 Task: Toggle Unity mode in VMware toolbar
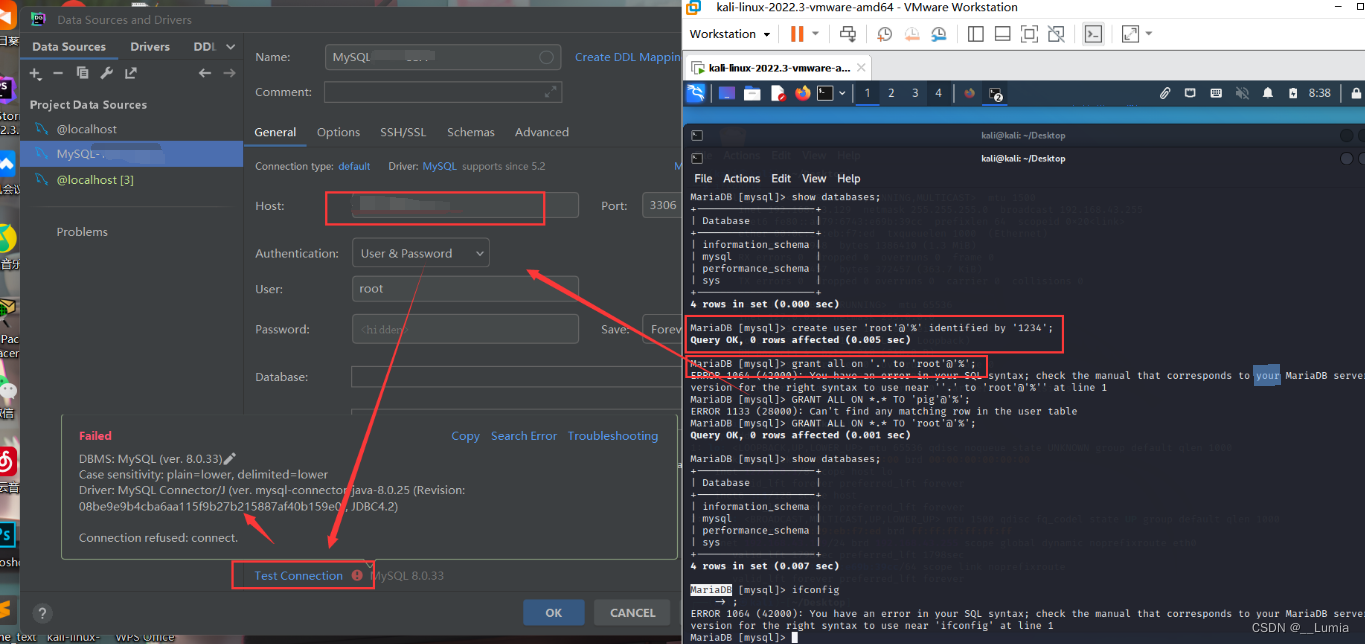pyautogui.click(x=1056, y=33)
